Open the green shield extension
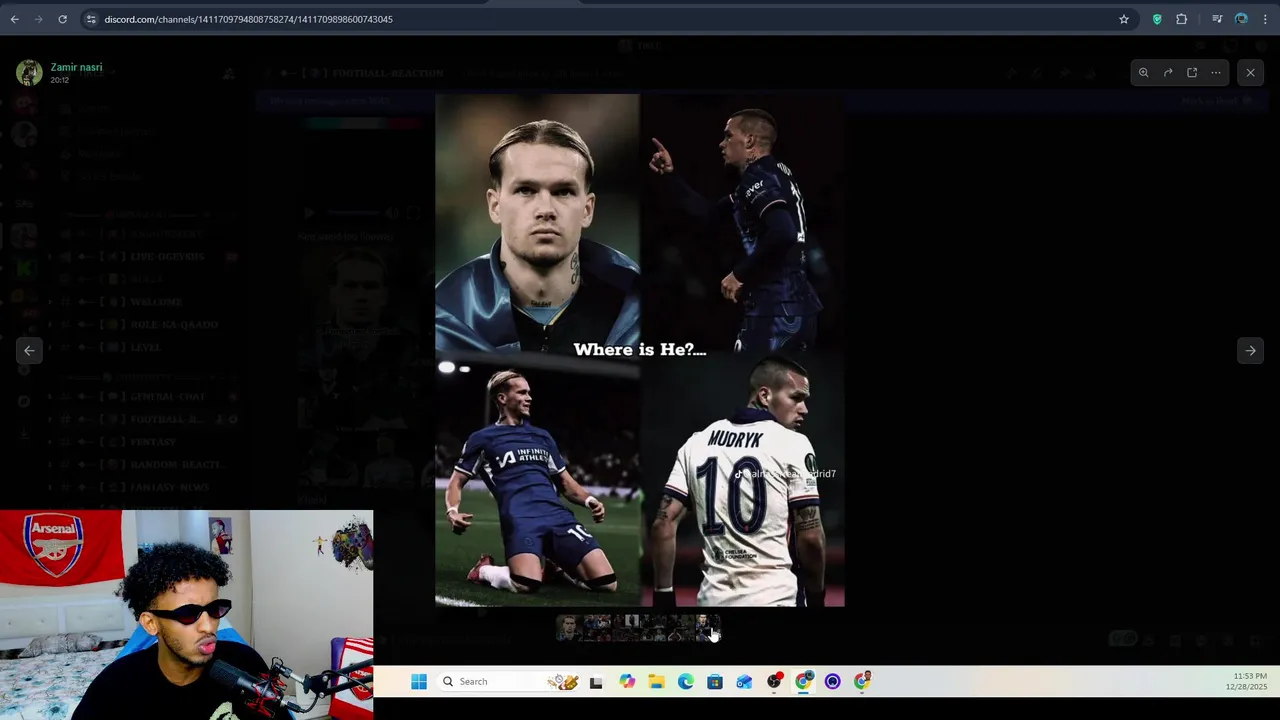This screenshot has width=1280, height=720. pos(1157,19)
